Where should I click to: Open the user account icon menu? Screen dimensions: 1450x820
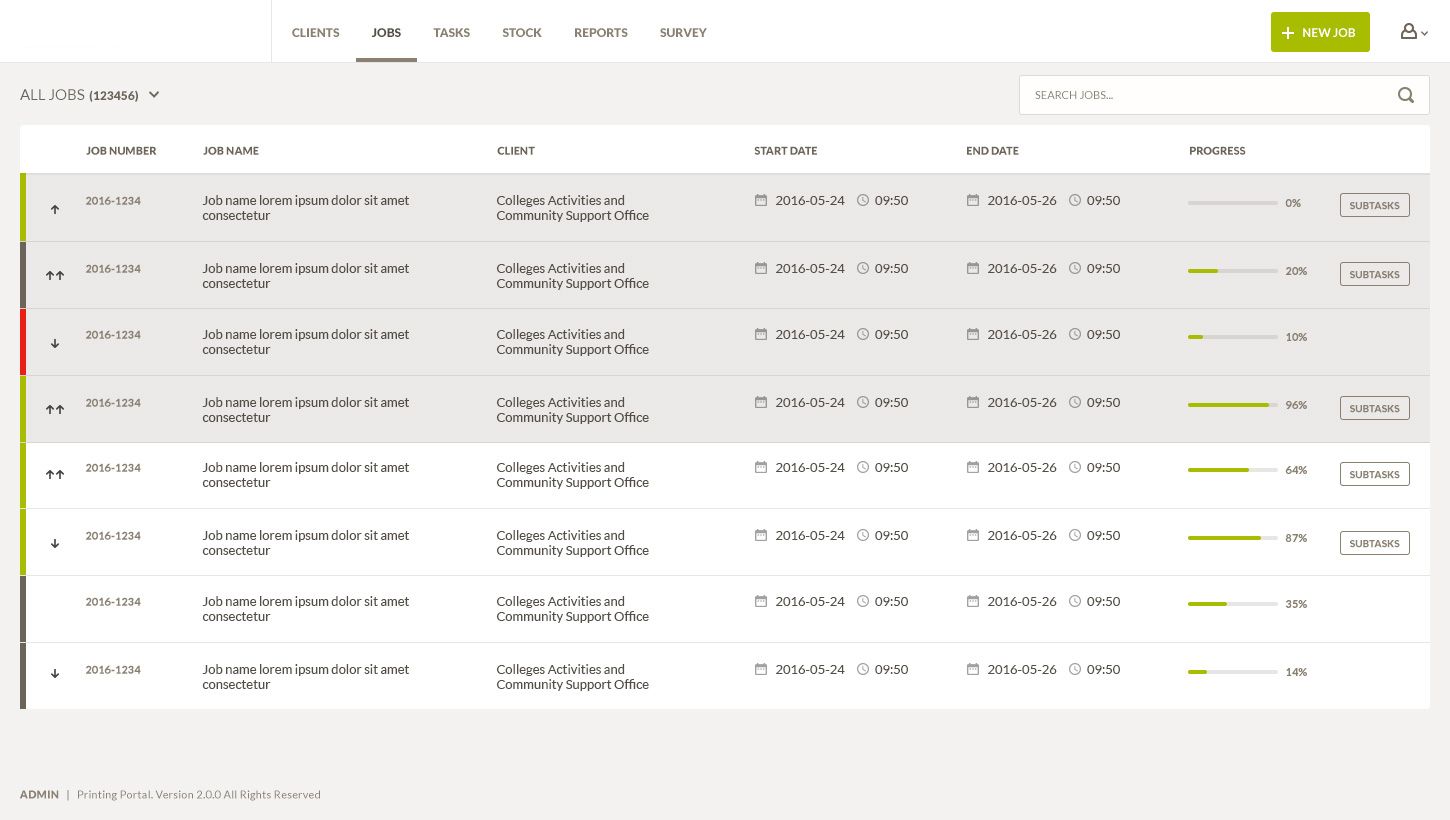(x=1412, y=32)
